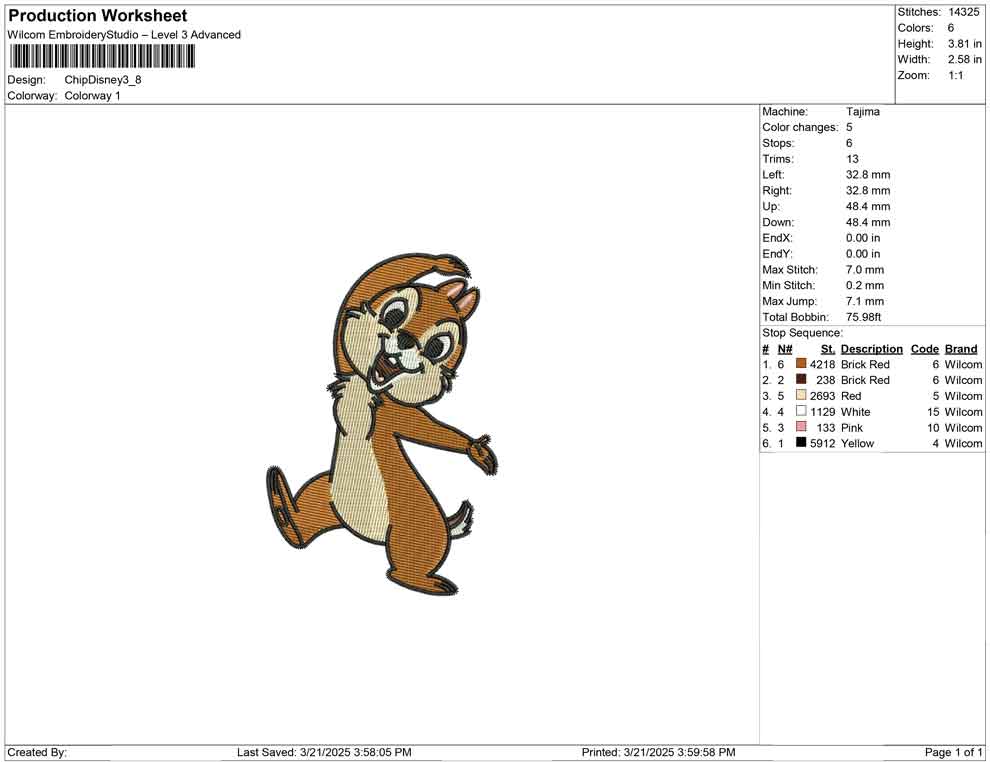Select design name ChipDisney3_8
The width and height of the screenshot is (990, 762).
coord(103,80)
